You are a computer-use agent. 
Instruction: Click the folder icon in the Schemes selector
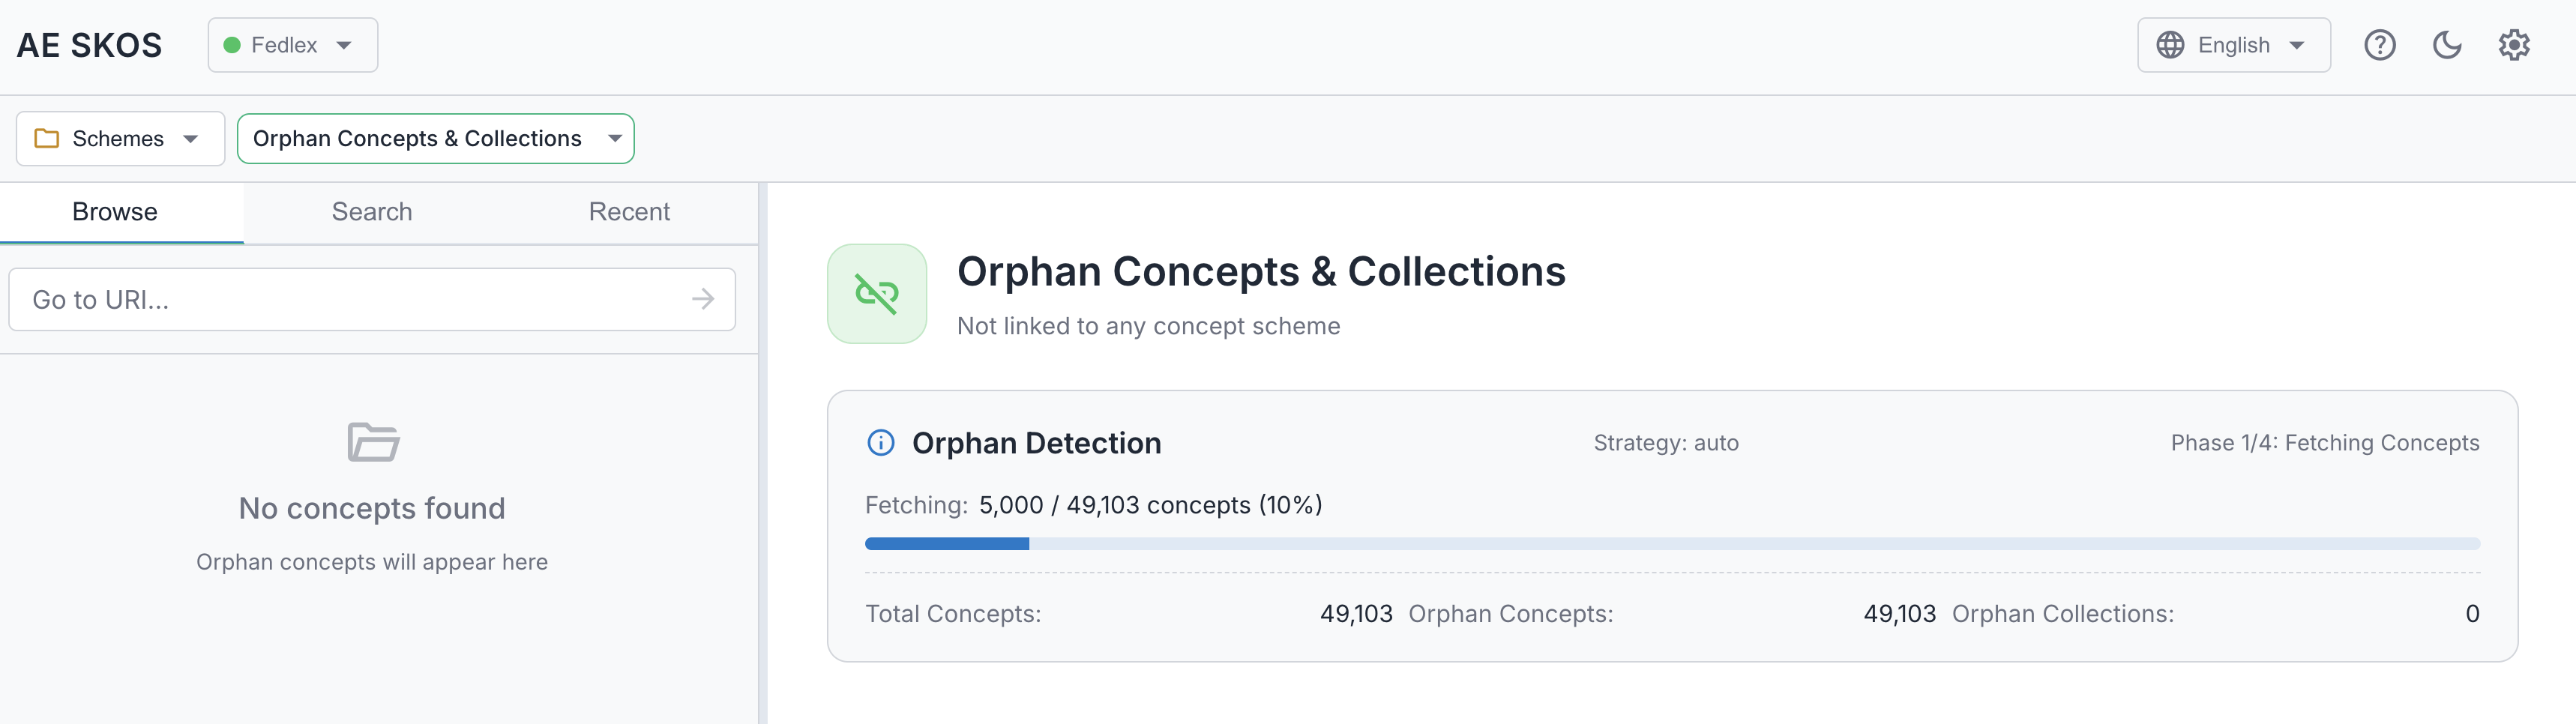pyautogui.click(x=44, y=138)
